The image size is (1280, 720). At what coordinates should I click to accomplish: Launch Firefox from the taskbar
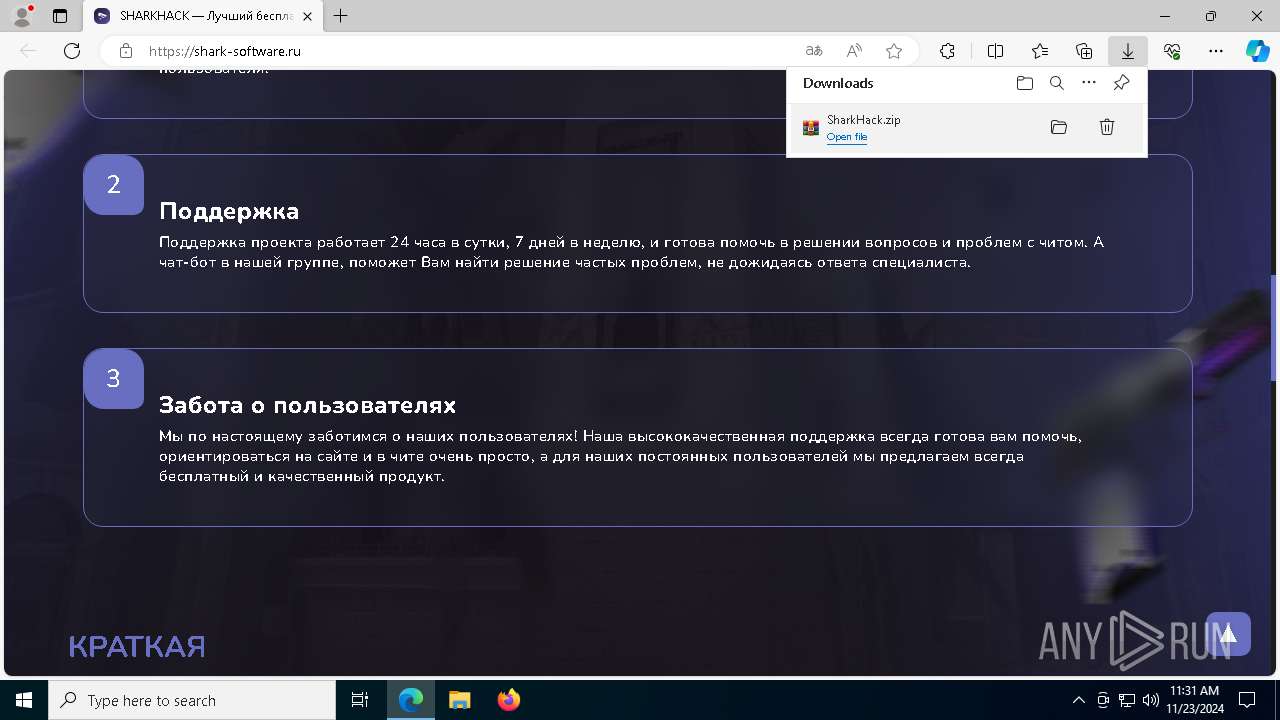coord(509,700)
